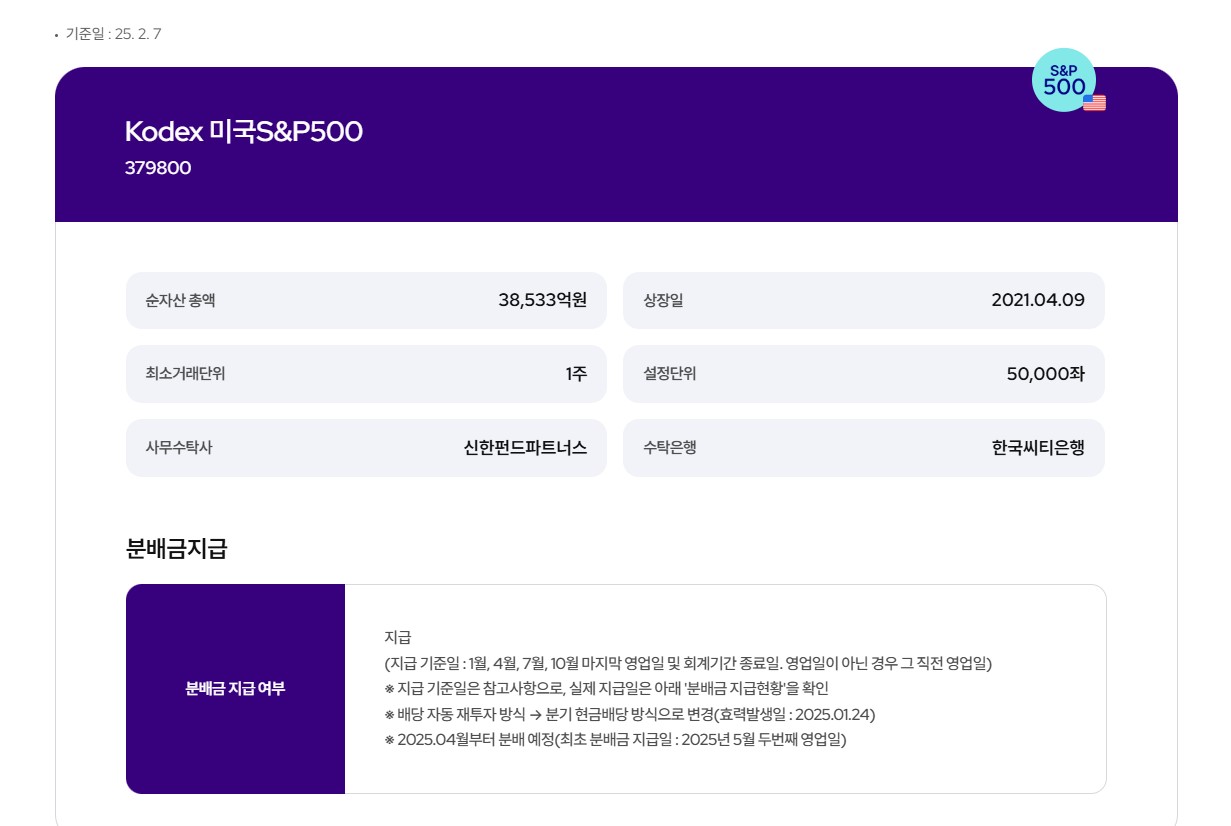Image resolution: width=1231 pixels, height=826 pixels.
Task: Click the 2025.04월부터 분배 예정 line
Action: point(615,741)
